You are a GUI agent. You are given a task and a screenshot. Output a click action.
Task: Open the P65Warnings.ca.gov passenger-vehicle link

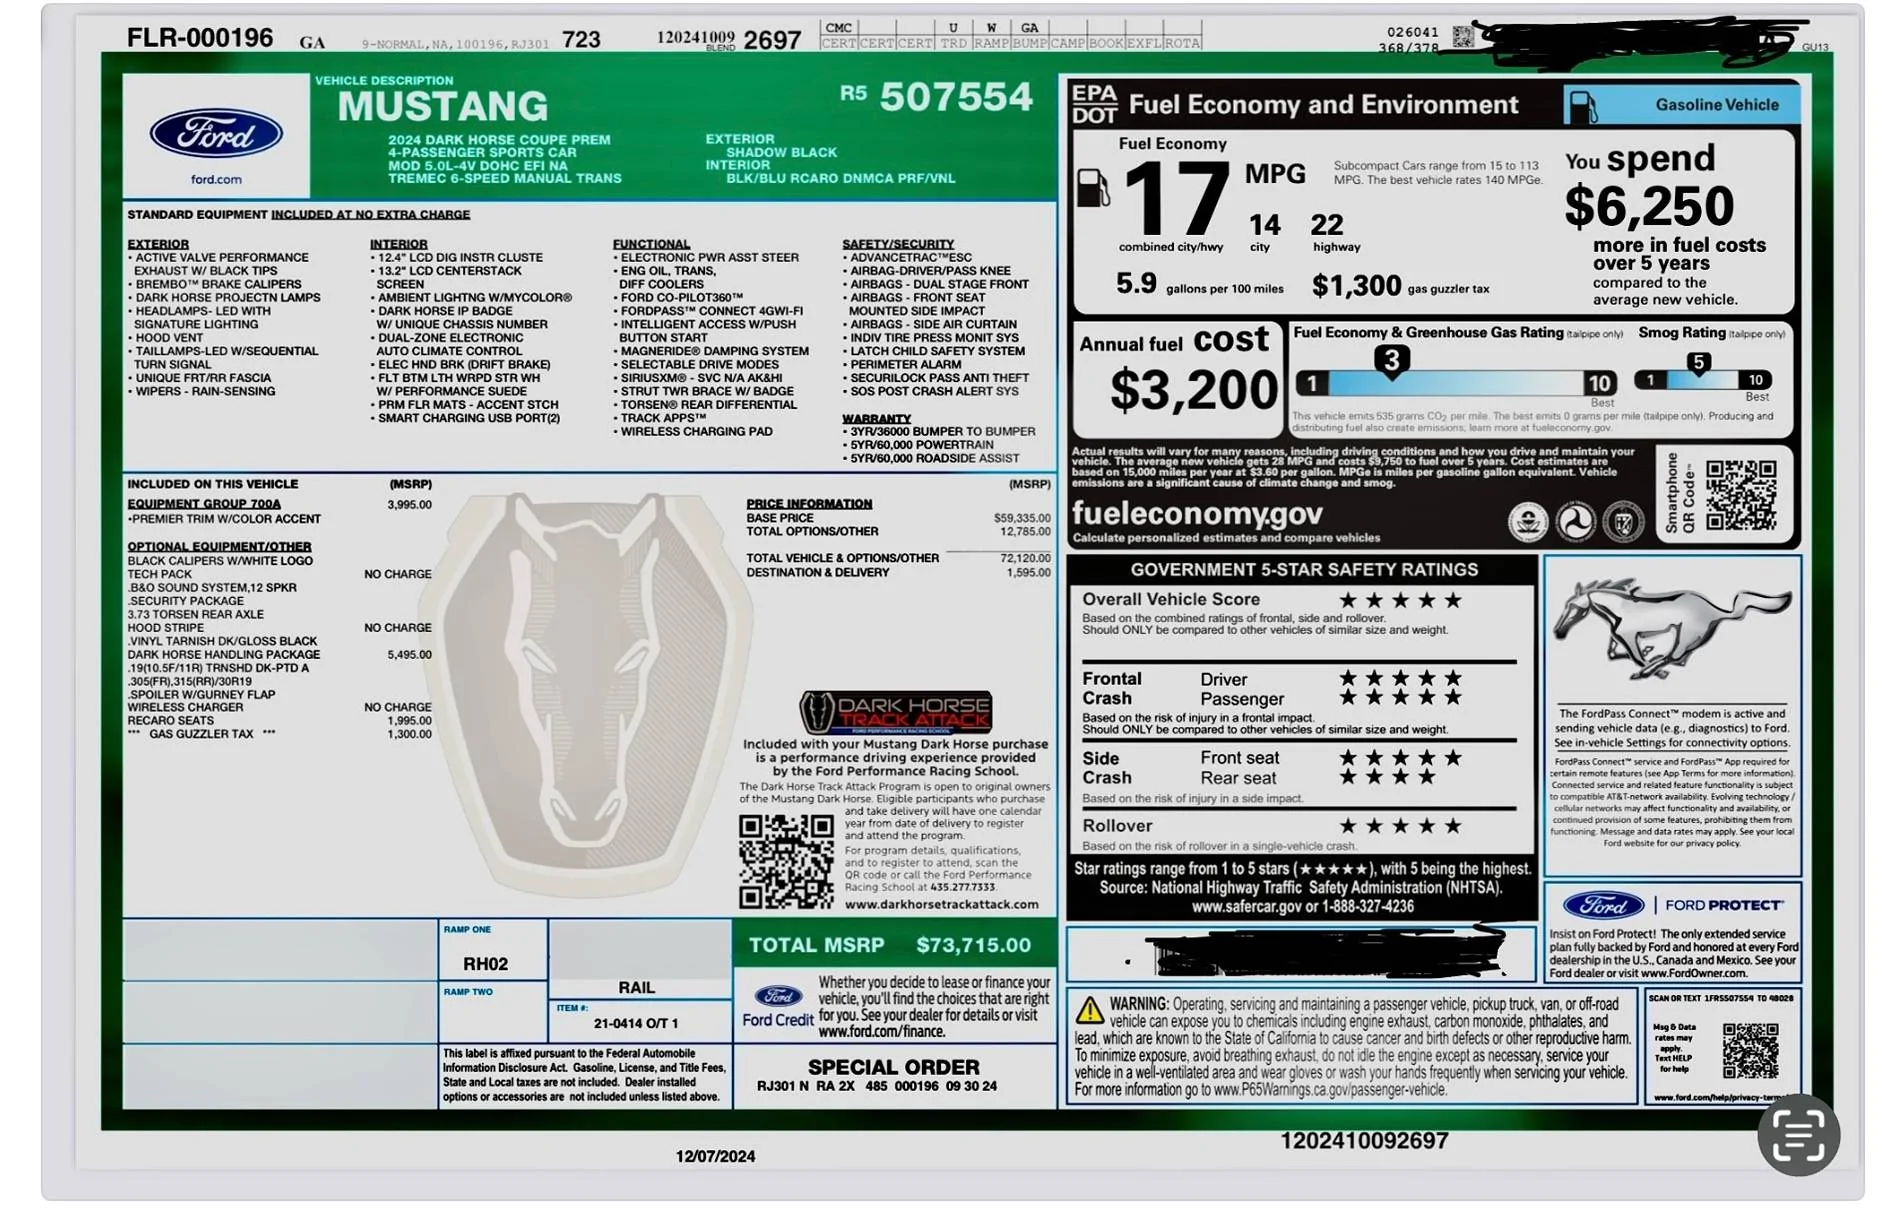point(1330,1090)
